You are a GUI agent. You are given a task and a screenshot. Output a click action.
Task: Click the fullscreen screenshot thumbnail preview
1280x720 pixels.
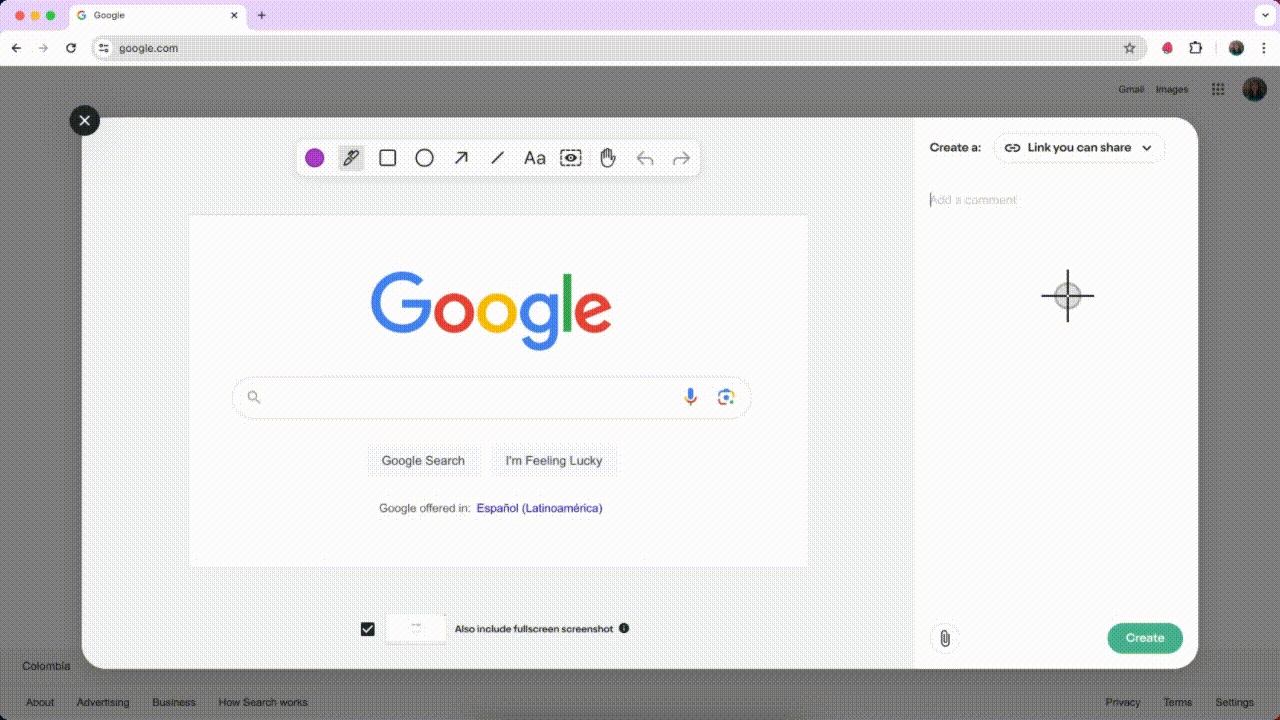(416, 629)
